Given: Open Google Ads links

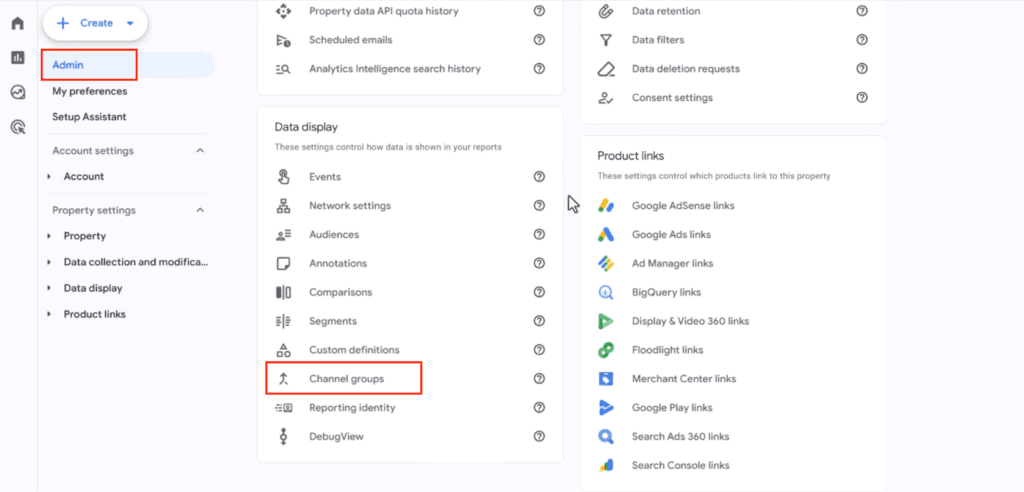Looking at the screenshot, I should pyautogui.click(x=671, y=235).
